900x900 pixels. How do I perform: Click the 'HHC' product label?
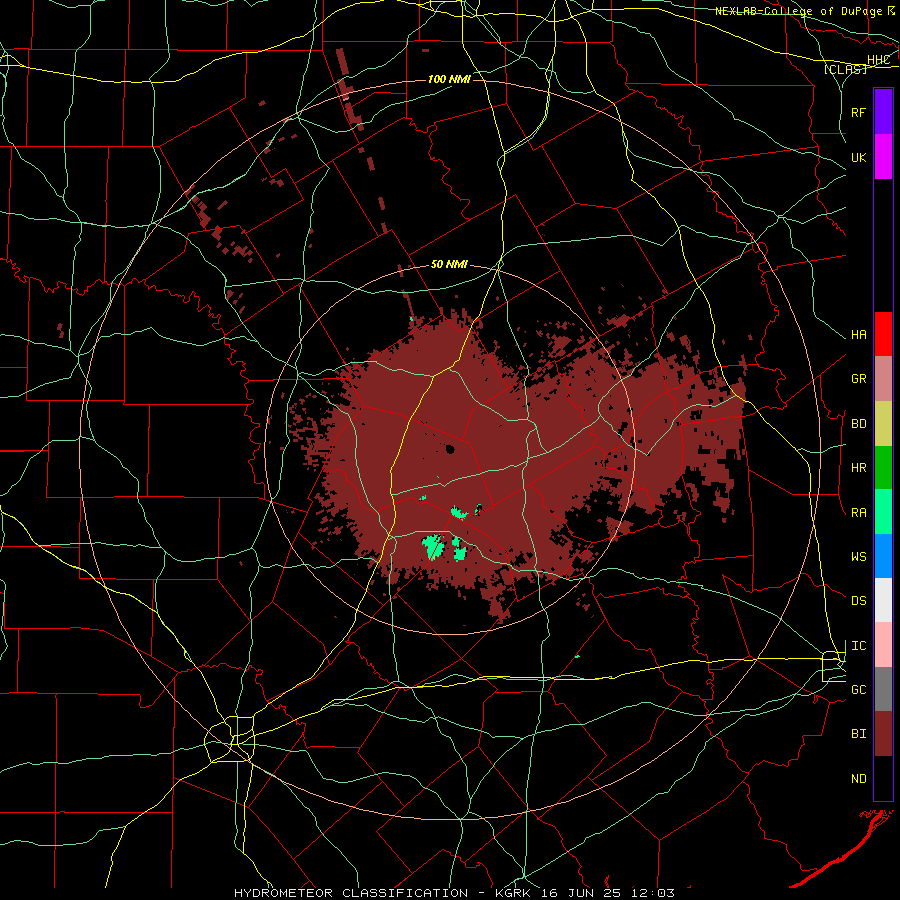pos(878,59)
